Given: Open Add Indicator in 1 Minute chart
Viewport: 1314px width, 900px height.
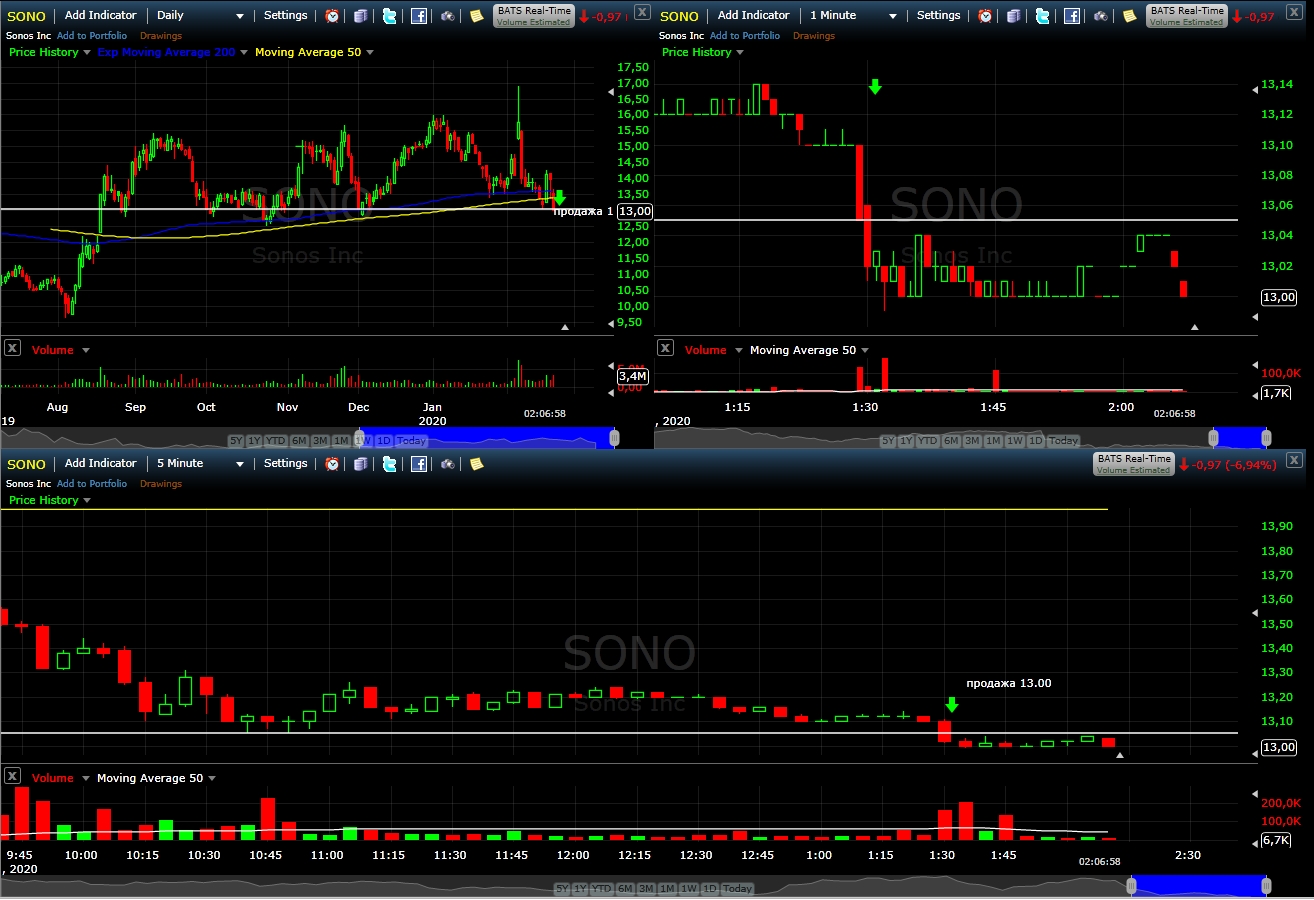Looking at the screenshot, I should [753, 16].
